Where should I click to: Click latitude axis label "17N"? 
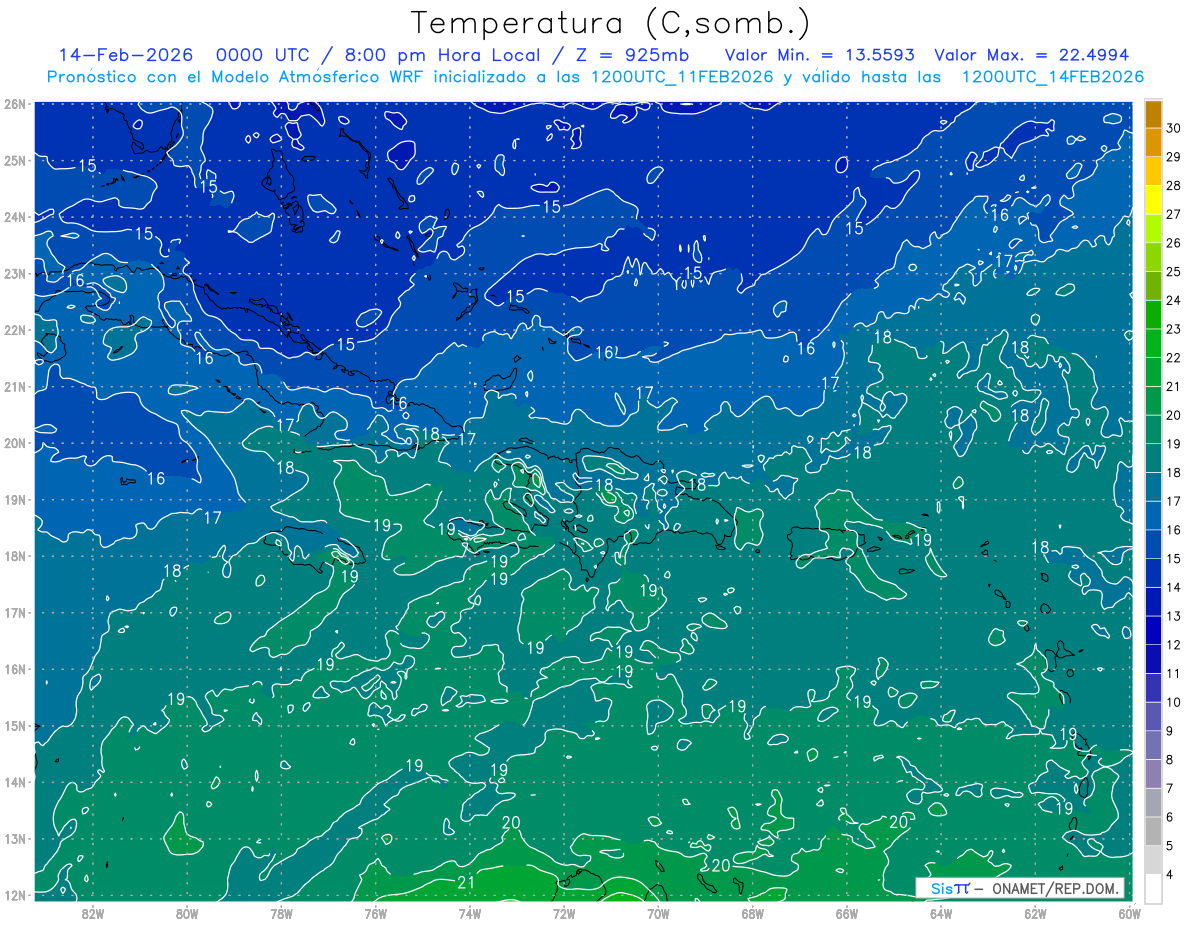tap(15, 613)
